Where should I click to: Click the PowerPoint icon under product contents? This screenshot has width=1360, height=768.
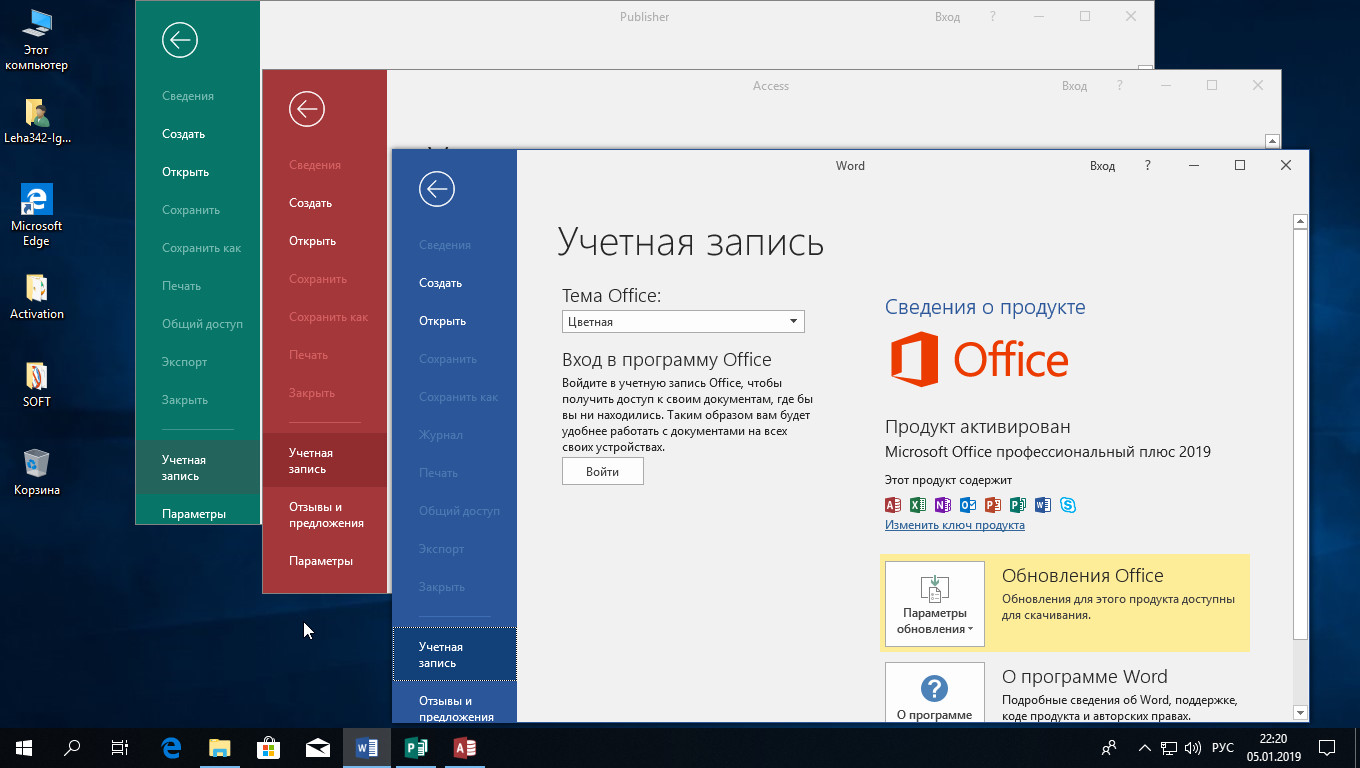(x=993, y=505)
